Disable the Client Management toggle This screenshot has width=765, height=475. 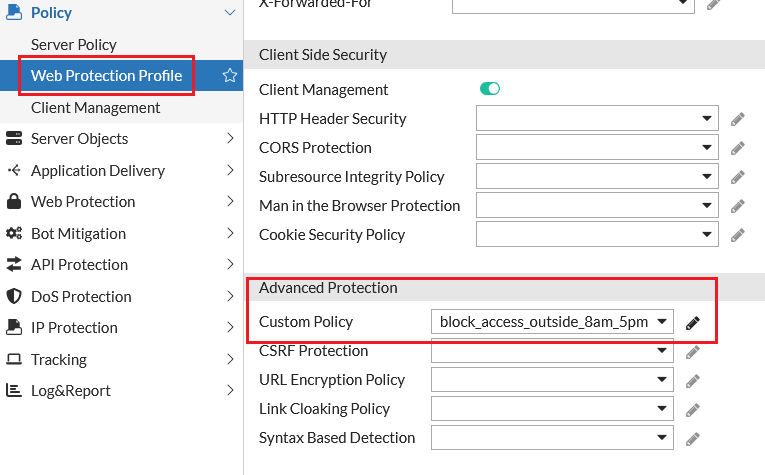pyautogui.click(x=490, y=89)
